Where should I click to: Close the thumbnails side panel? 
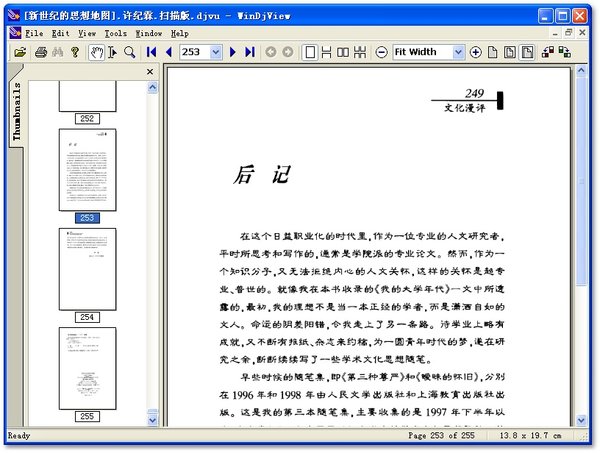click(x=150, y=72)
